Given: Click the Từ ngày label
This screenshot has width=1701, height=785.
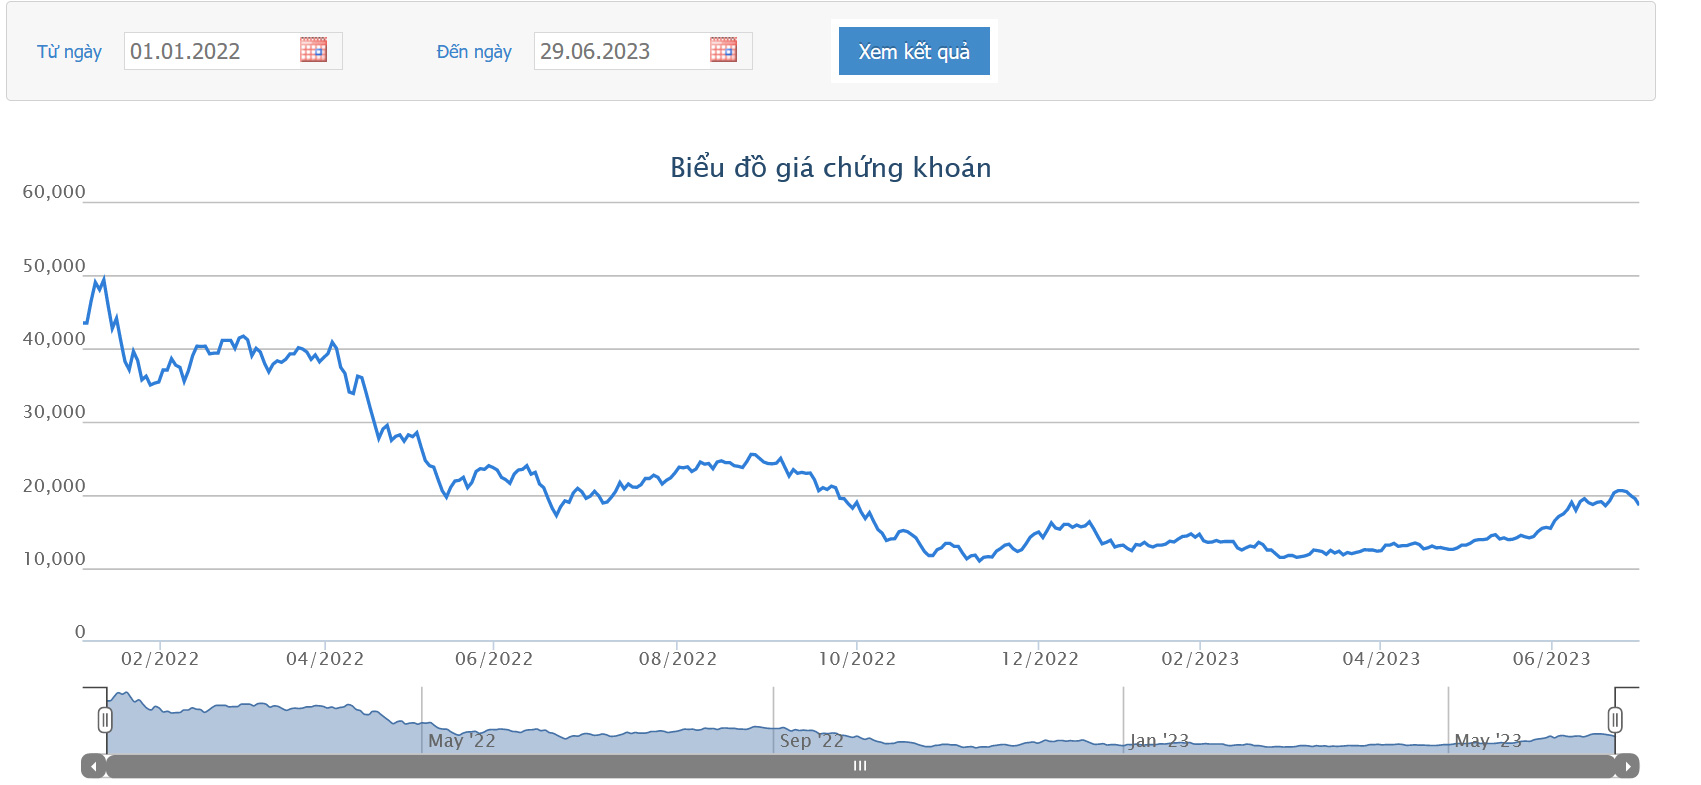Looking at the screenshot, I should pyautogui.click(x=69, y=52).
